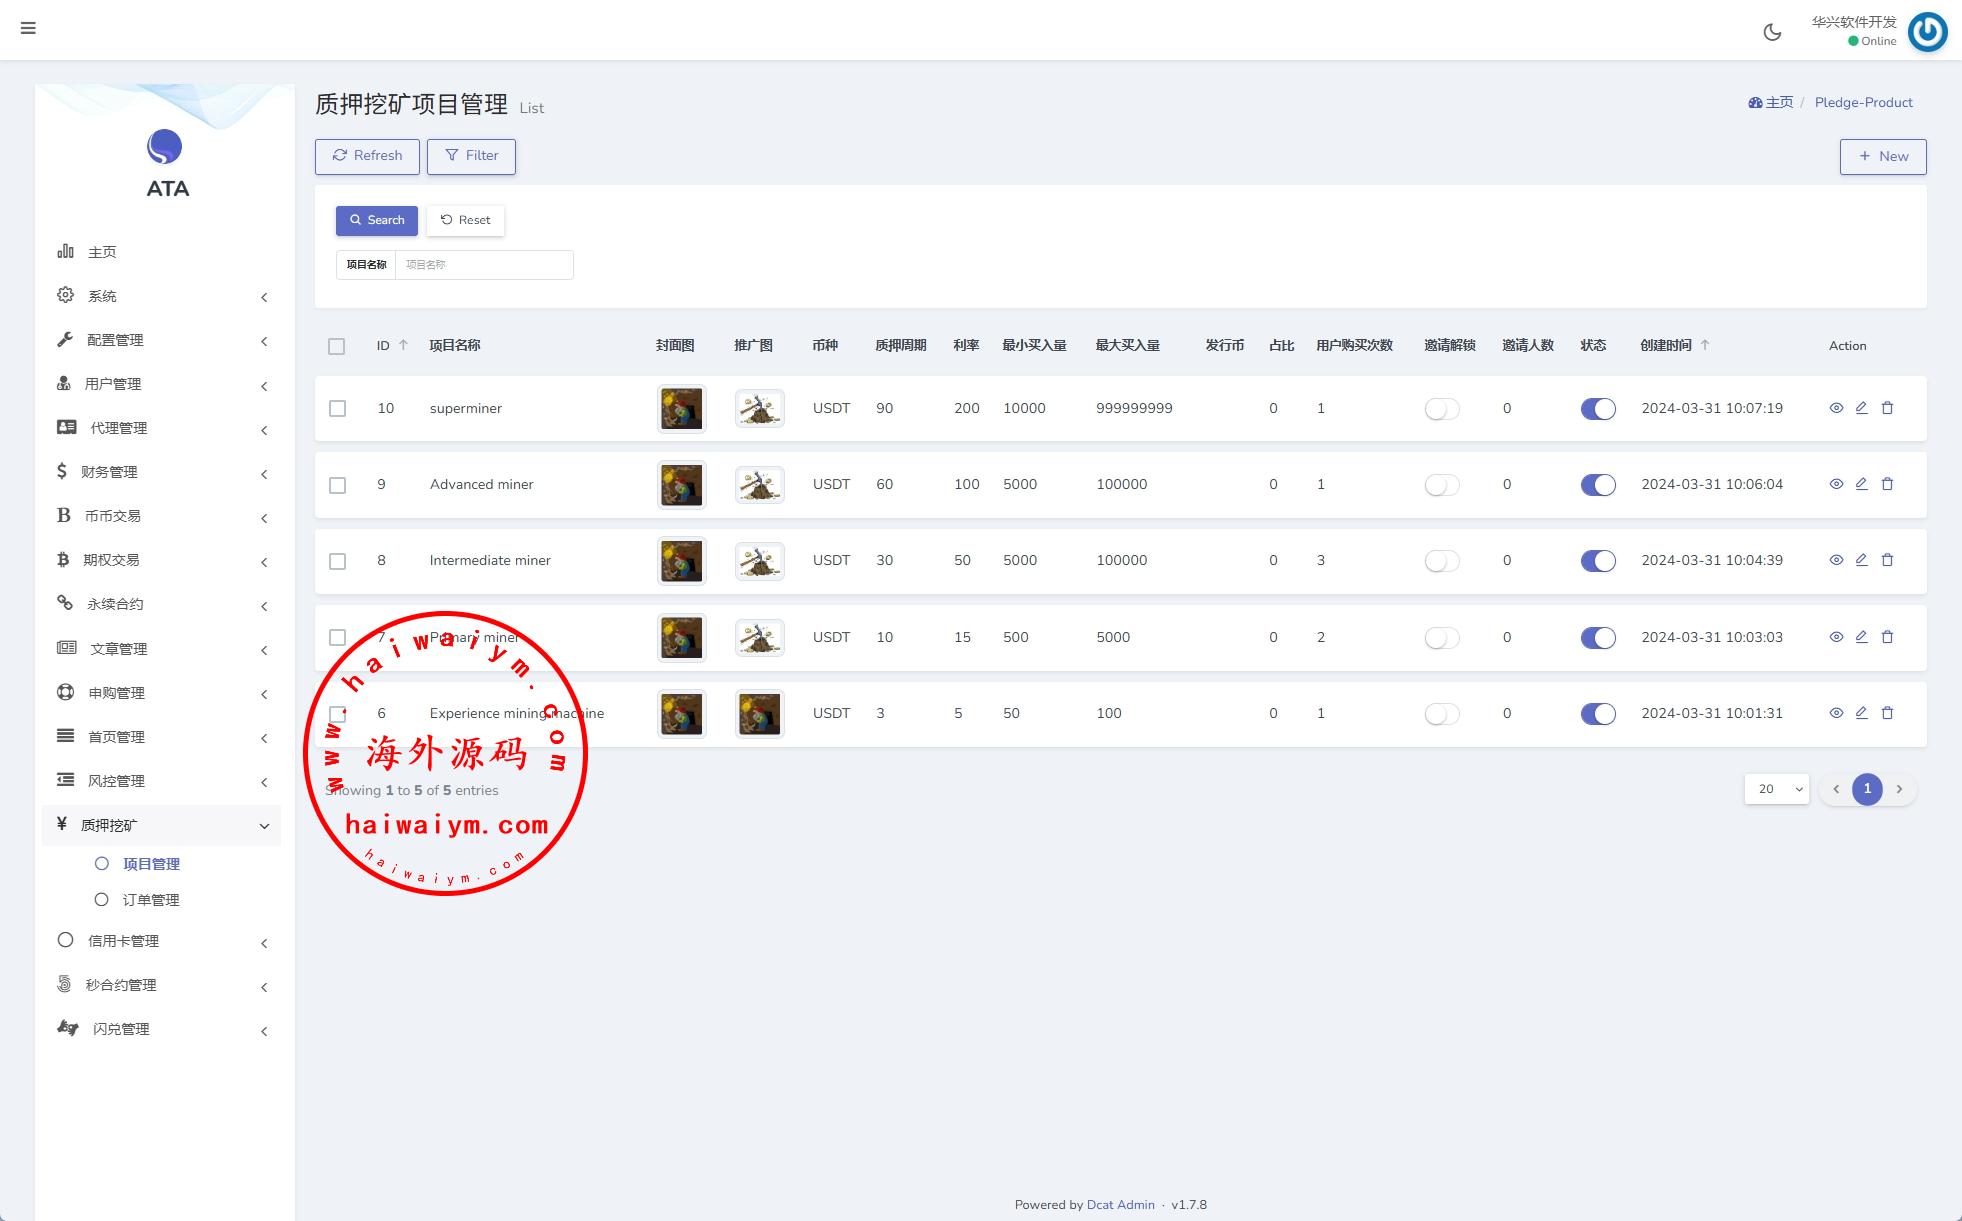1962x1221 pixels.
Task: Delete the Intermediate miner row
Action: point(1887,560)
